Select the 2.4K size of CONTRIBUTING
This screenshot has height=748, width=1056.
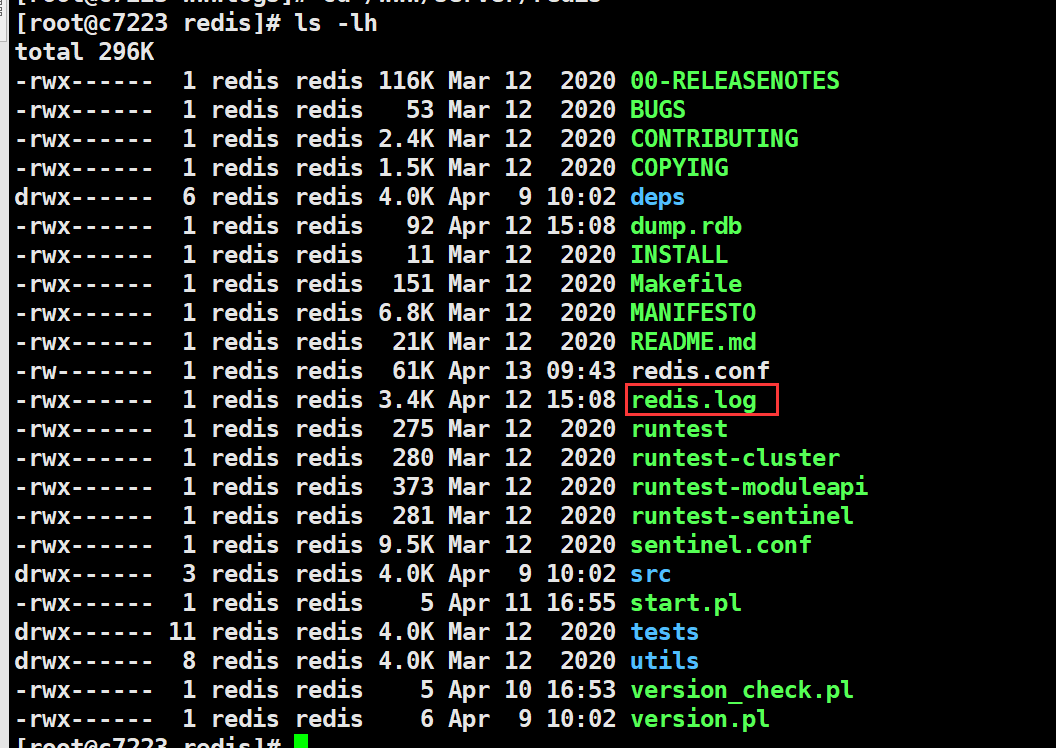point(406,139)
